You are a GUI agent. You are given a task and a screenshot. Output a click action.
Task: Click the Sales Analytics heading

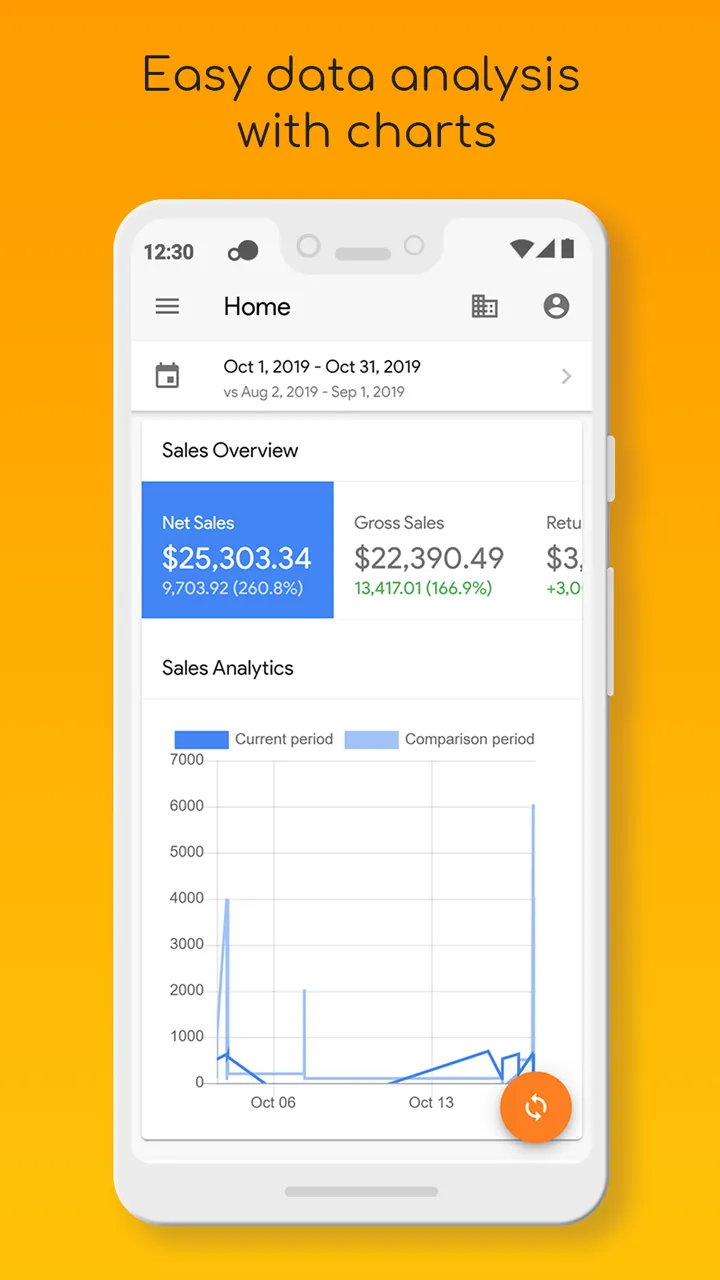(x=228, y=668)
